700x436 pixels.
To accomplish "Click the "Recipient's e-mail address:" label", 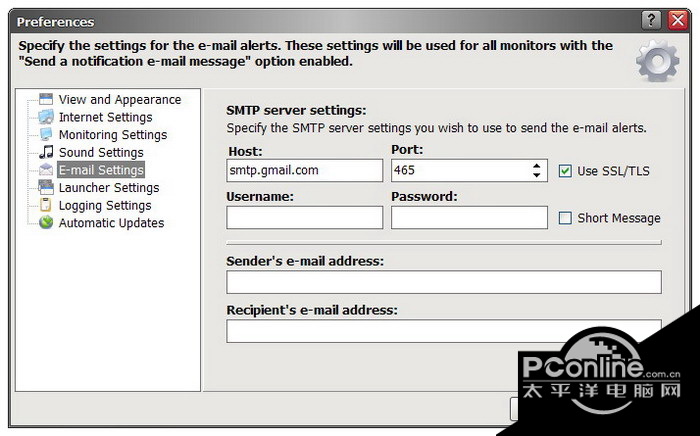I will tap(312, 310).
